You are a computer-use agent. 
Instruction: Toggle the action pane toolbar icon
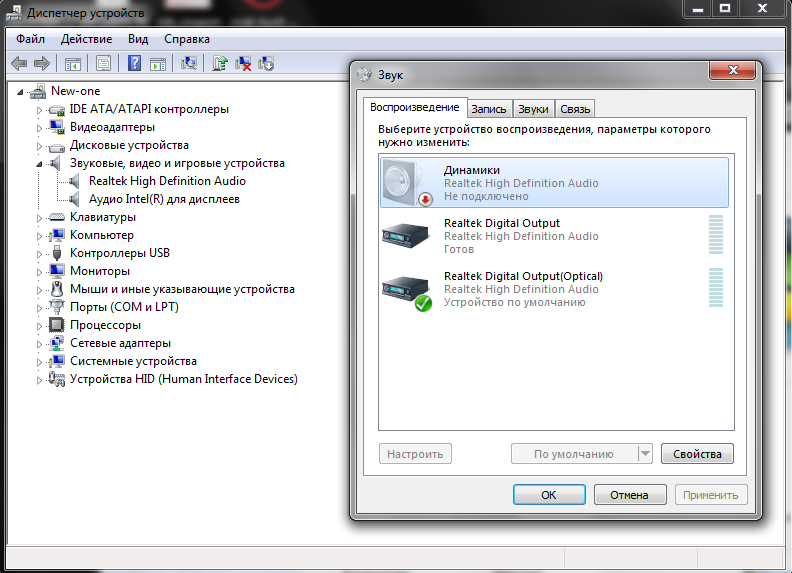click(158, 64)
